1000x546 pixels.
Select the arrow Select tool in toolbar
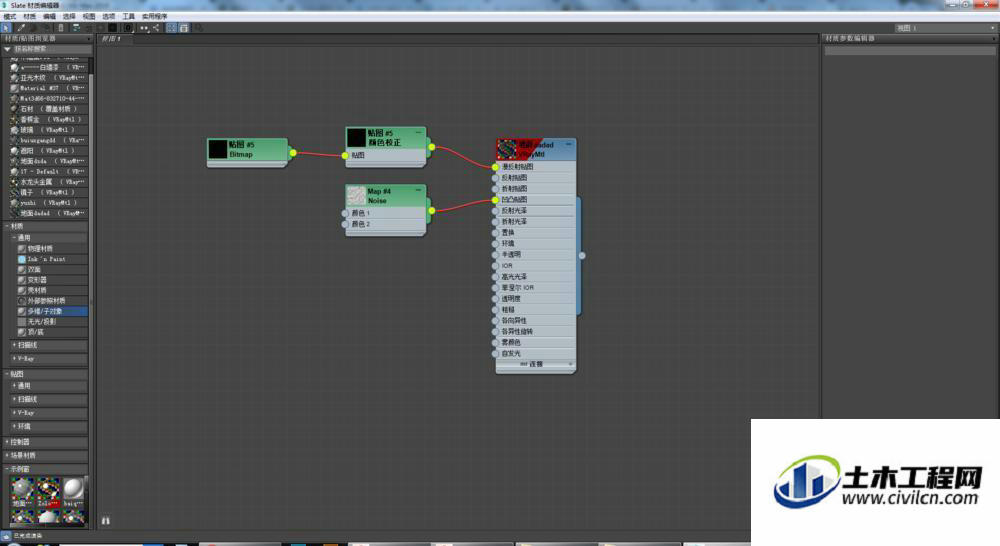point(6,27)
